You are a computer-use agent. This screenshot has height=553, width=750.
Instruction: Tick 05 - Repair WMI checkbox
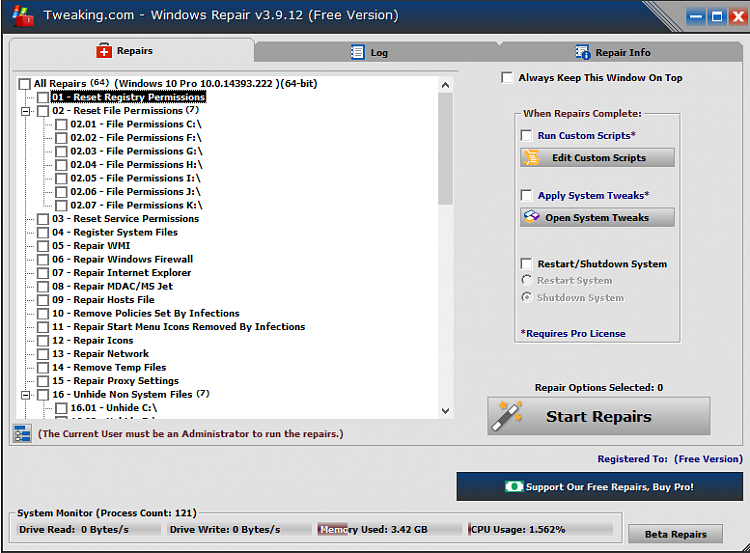(x=43, y=246)
